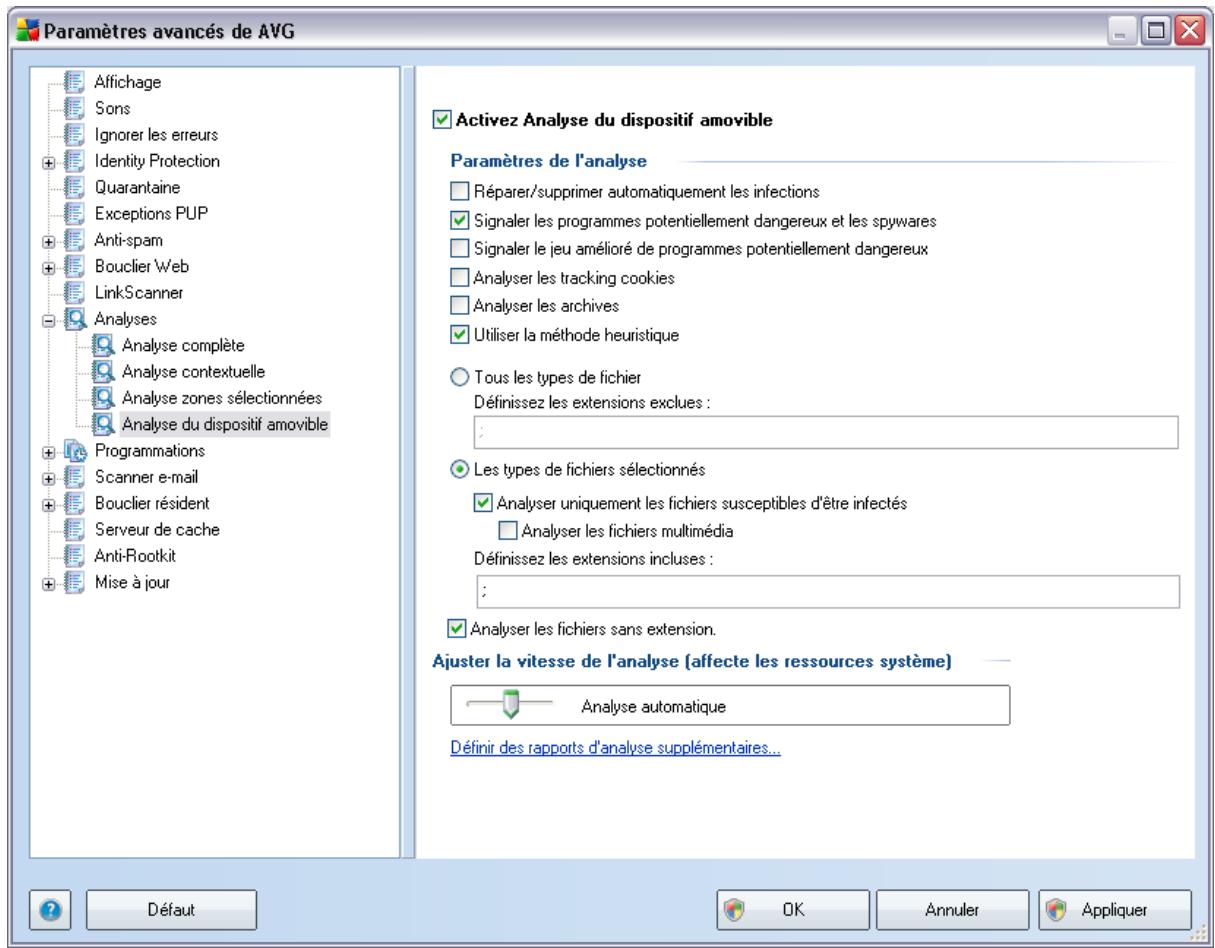
Task: Collapse the Analyses node
Action: click(x=47, y=320)
